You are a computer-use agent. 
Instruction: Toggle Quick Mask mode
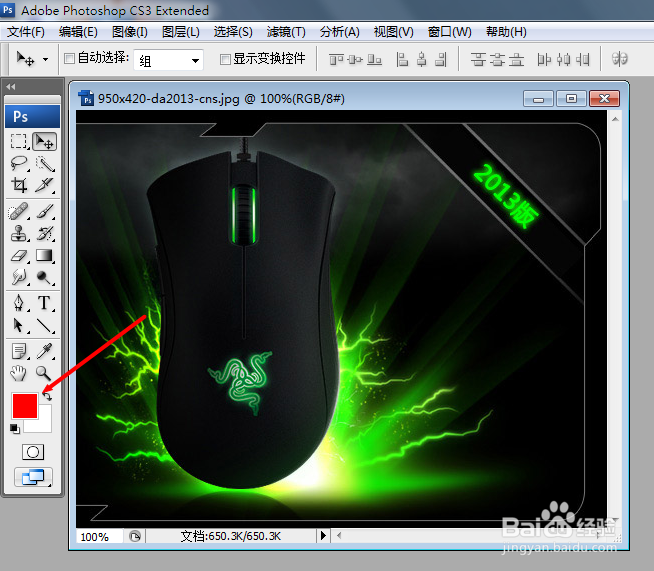click(33, 452)
